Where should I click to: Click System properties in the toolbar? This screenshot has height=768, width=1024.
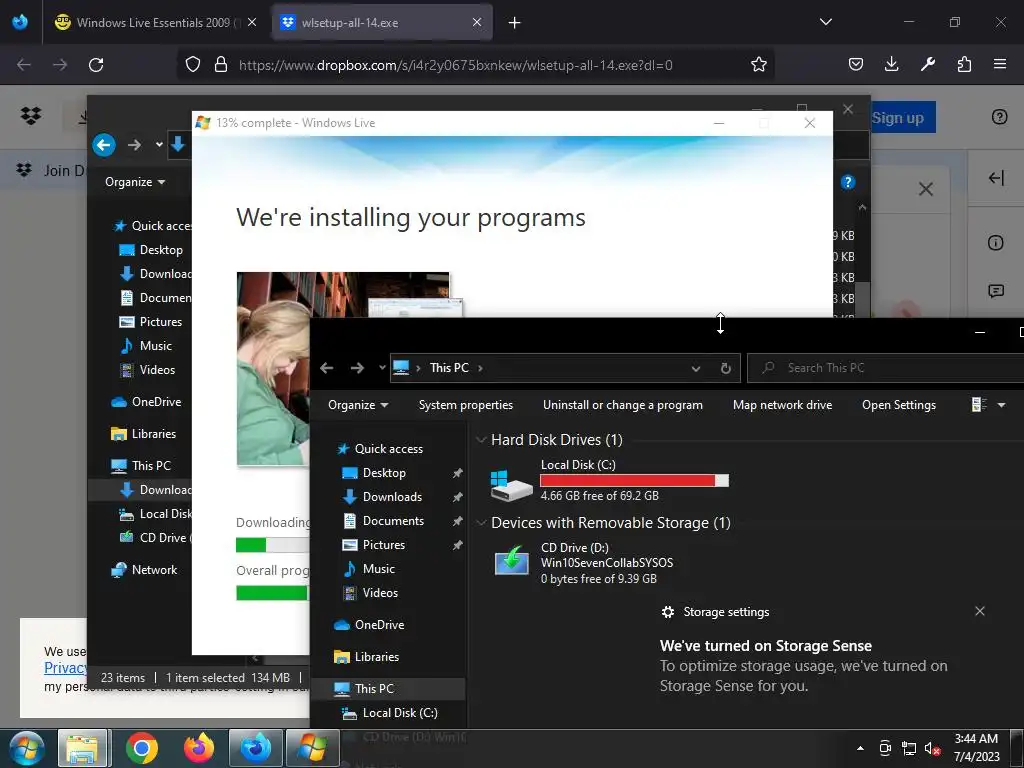click(466, 405)
